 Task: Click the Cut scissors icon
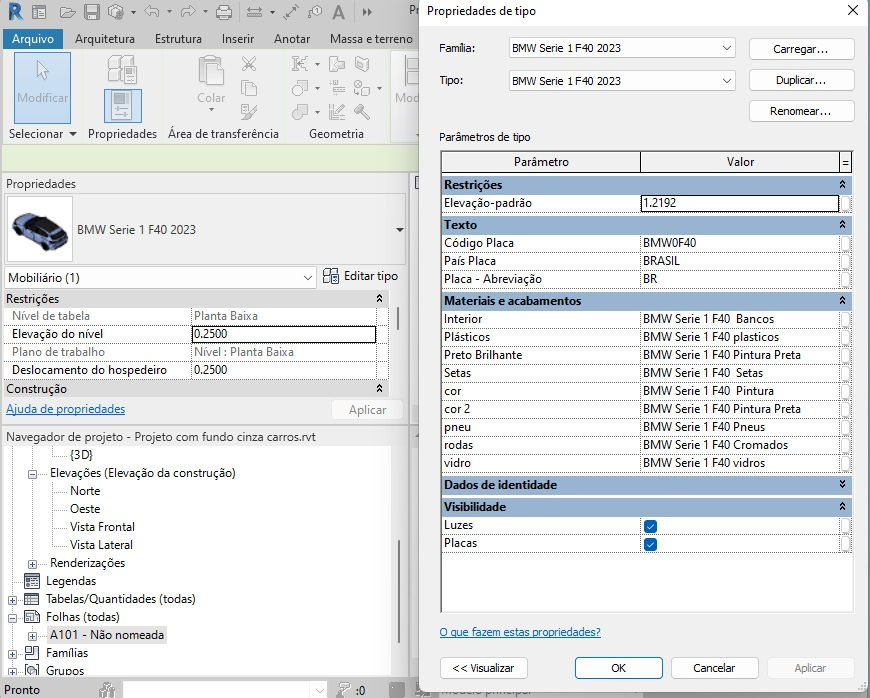click(x=249, y=64)
